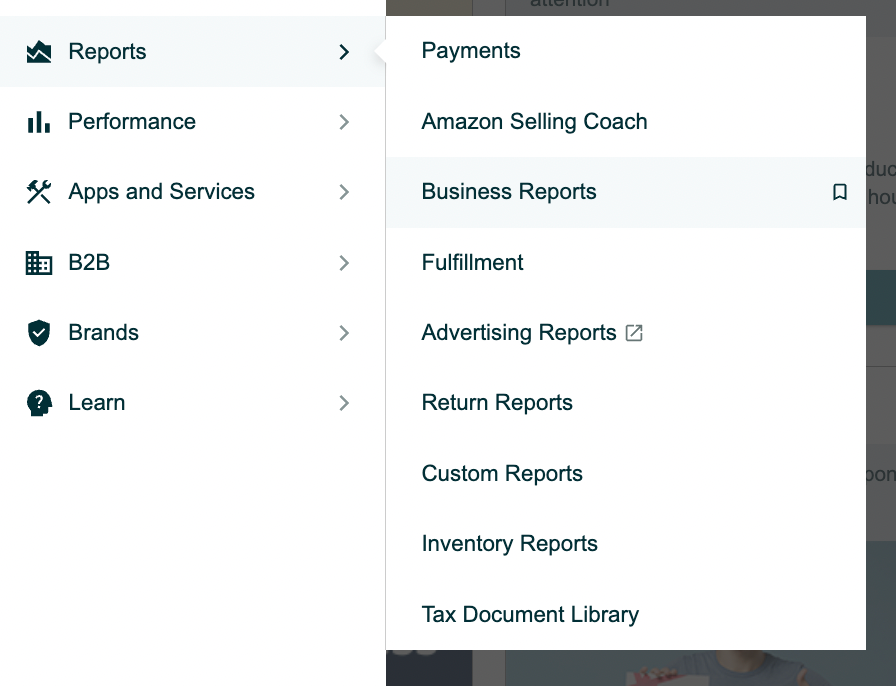Open the Apps and Services menu item

click(193, 192)
